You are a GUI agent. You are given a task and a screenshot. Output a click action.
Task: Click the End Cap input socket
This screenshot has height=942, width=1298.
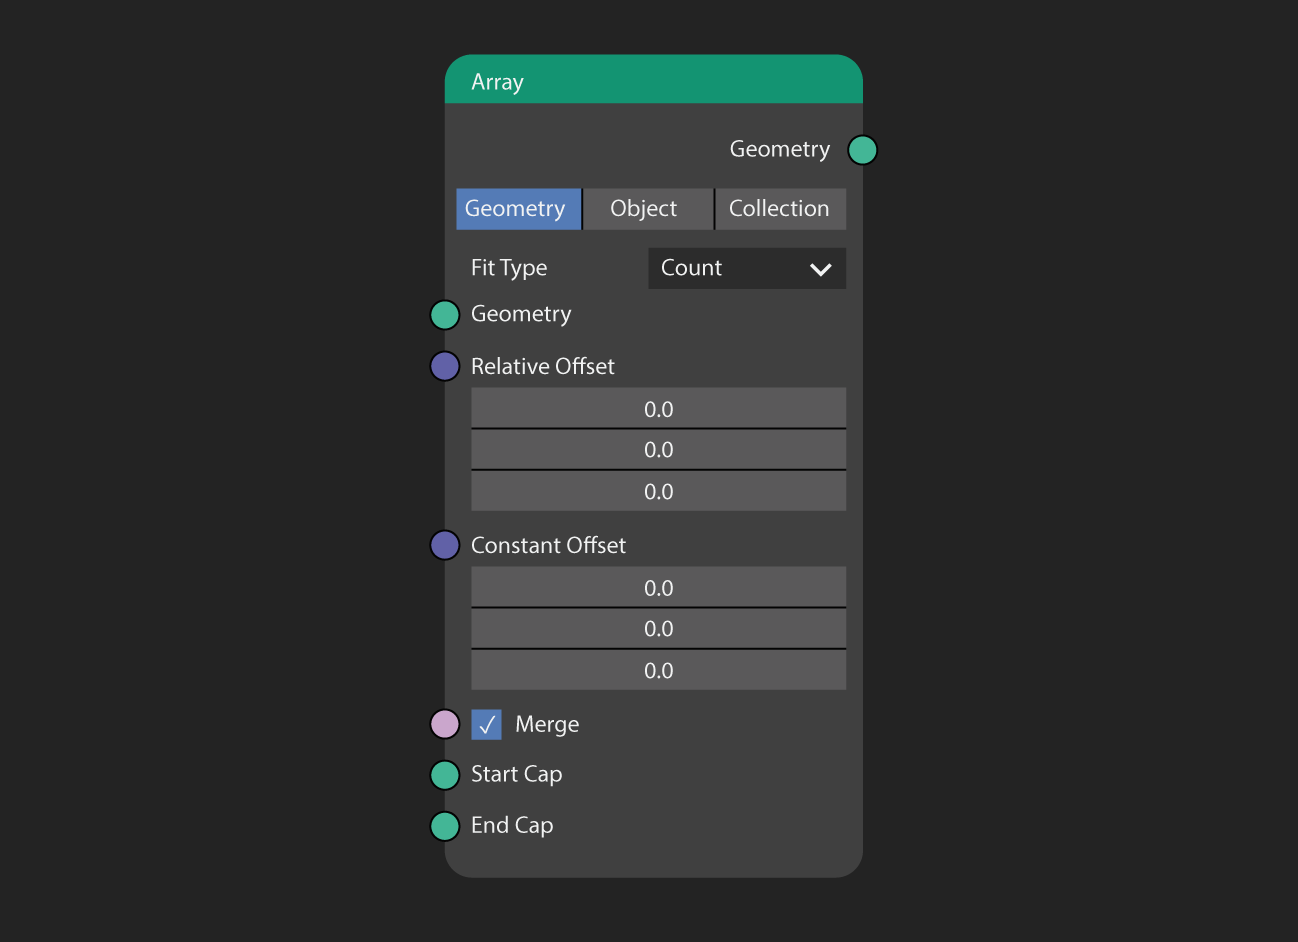(445, 826)
